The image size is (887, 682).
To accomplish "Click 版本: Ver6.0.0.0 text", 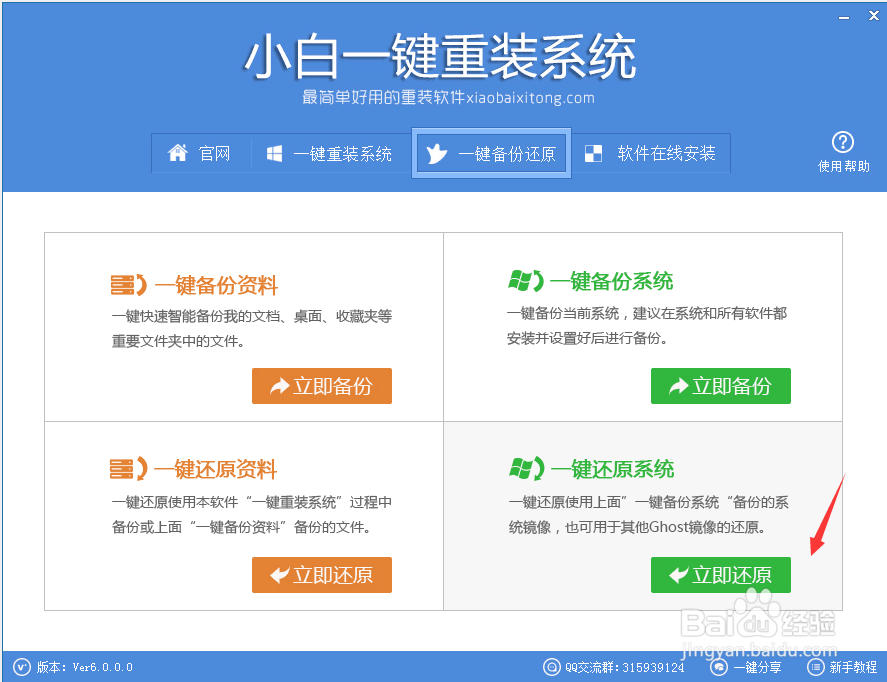I will point(85,667).
